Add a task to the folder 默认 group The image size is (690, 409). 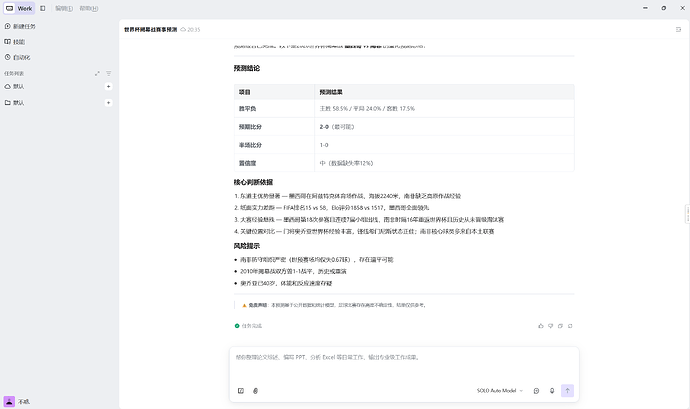point(108,103)
